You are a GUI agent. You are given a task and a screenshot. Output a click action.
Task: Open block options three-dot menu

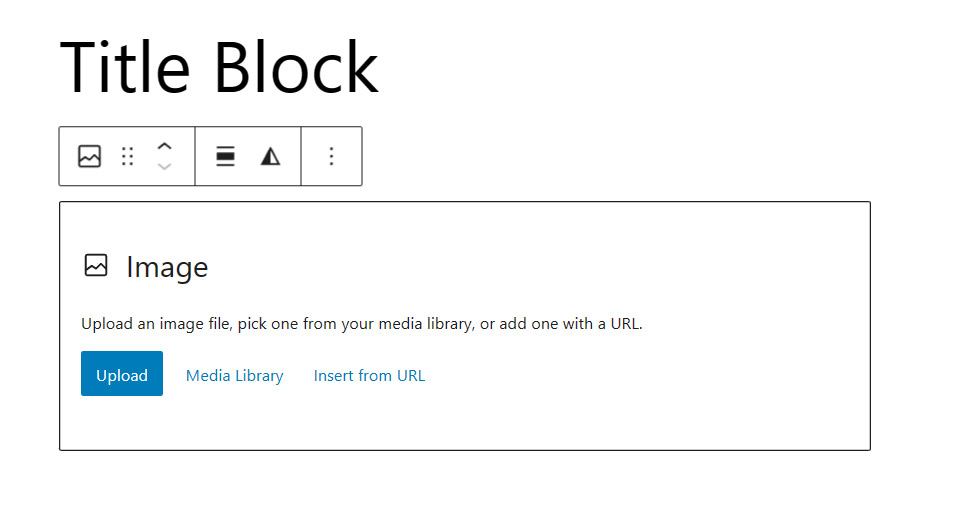332,157
